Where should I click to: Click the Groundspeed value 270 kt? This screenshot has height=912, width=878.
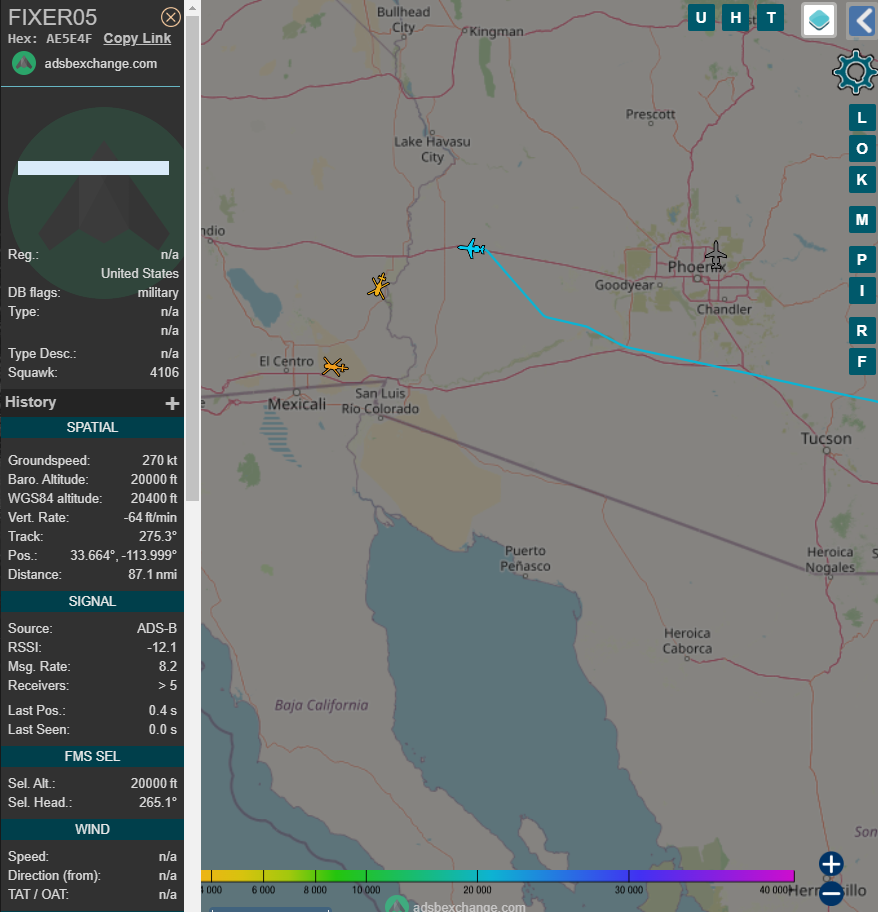[159, 461]
